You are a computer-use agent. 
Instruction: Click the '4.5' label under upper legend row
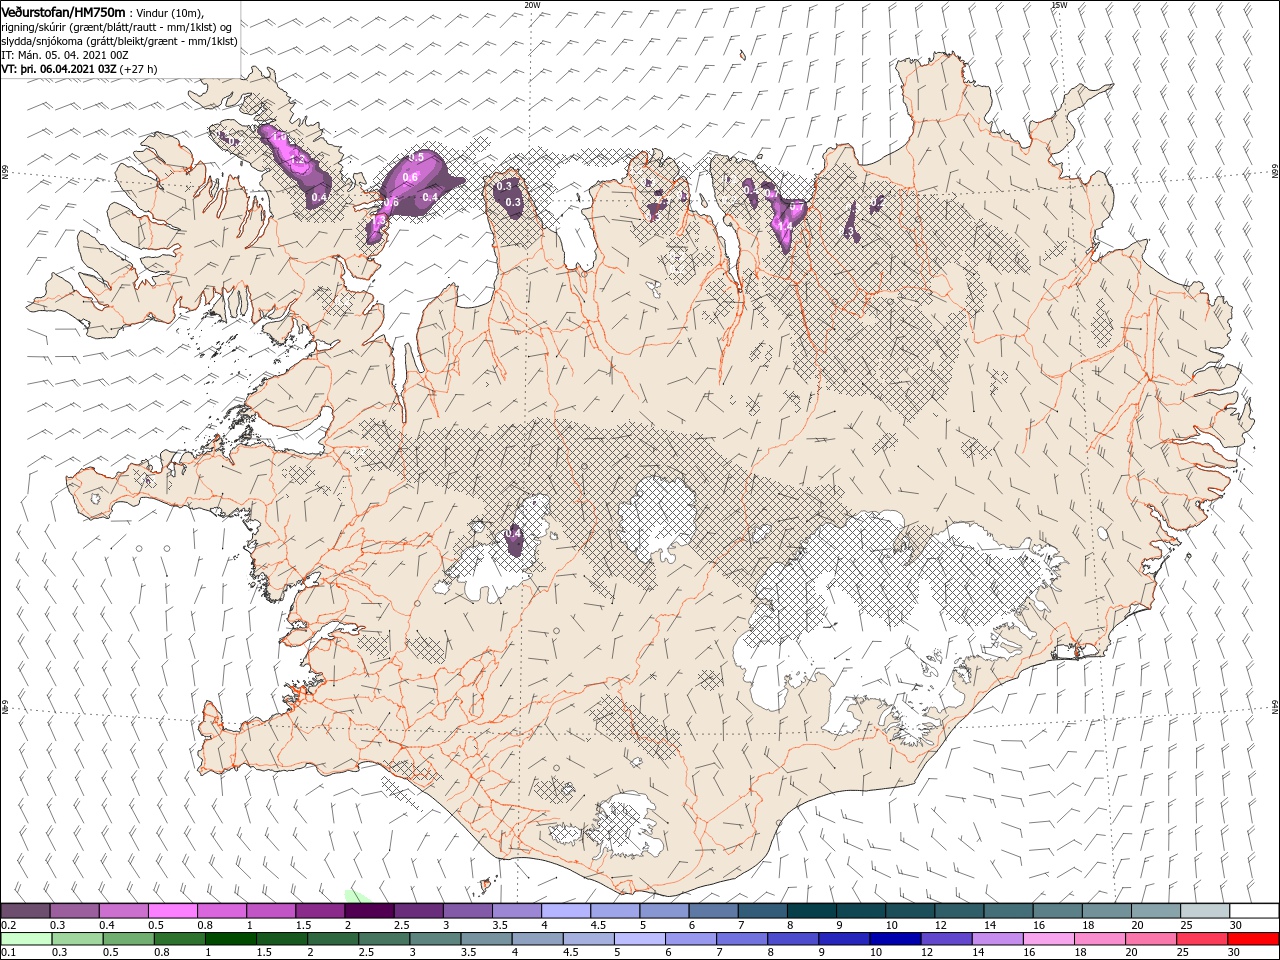pos(598,925)
